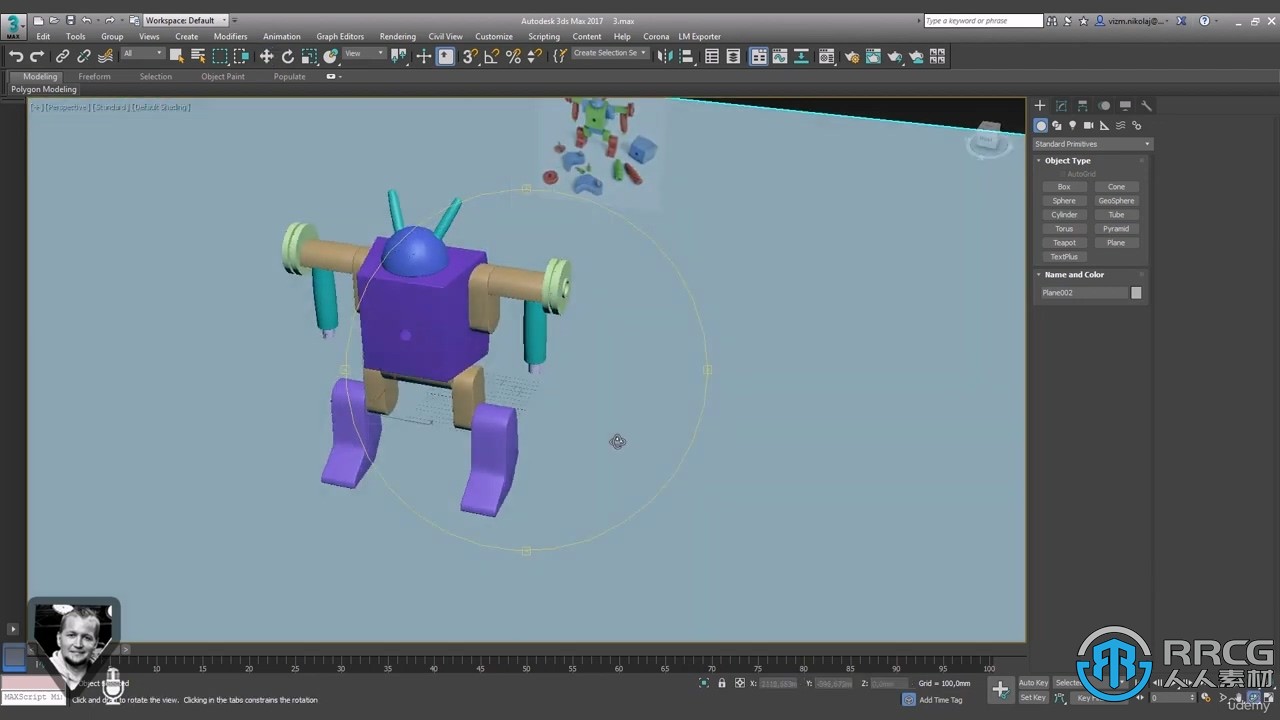
Task: Collapse the Object Type rollout
Action: 1067,160
